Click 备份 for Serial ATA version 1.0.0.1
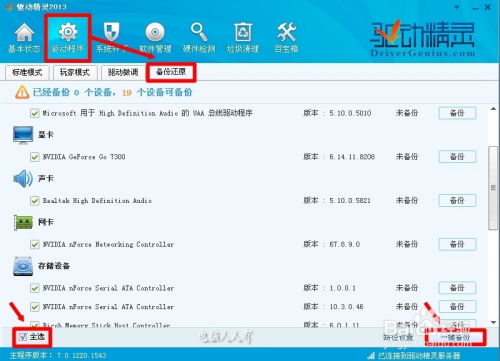Viewport: 500px width, 361px height. click(457, 288)
